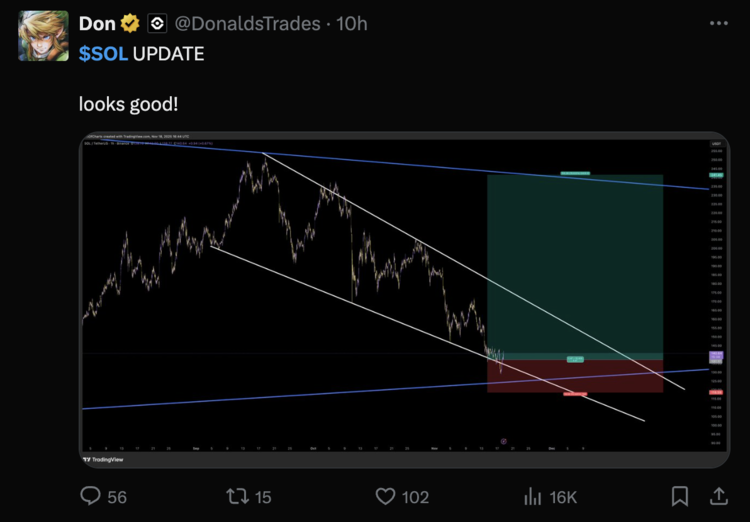Repost the $SOL update tweet
The height and width of the screenshot is (522, 750).
point(238,497)
